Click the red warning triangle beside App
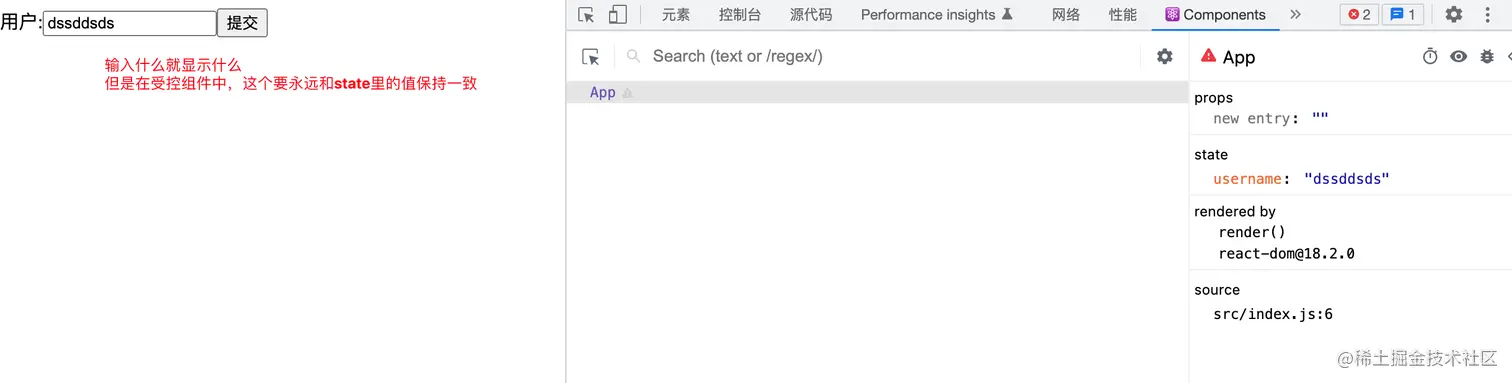Image resolution: width=1512 pixels, height=383 pixels. (x=1208, y=56)
